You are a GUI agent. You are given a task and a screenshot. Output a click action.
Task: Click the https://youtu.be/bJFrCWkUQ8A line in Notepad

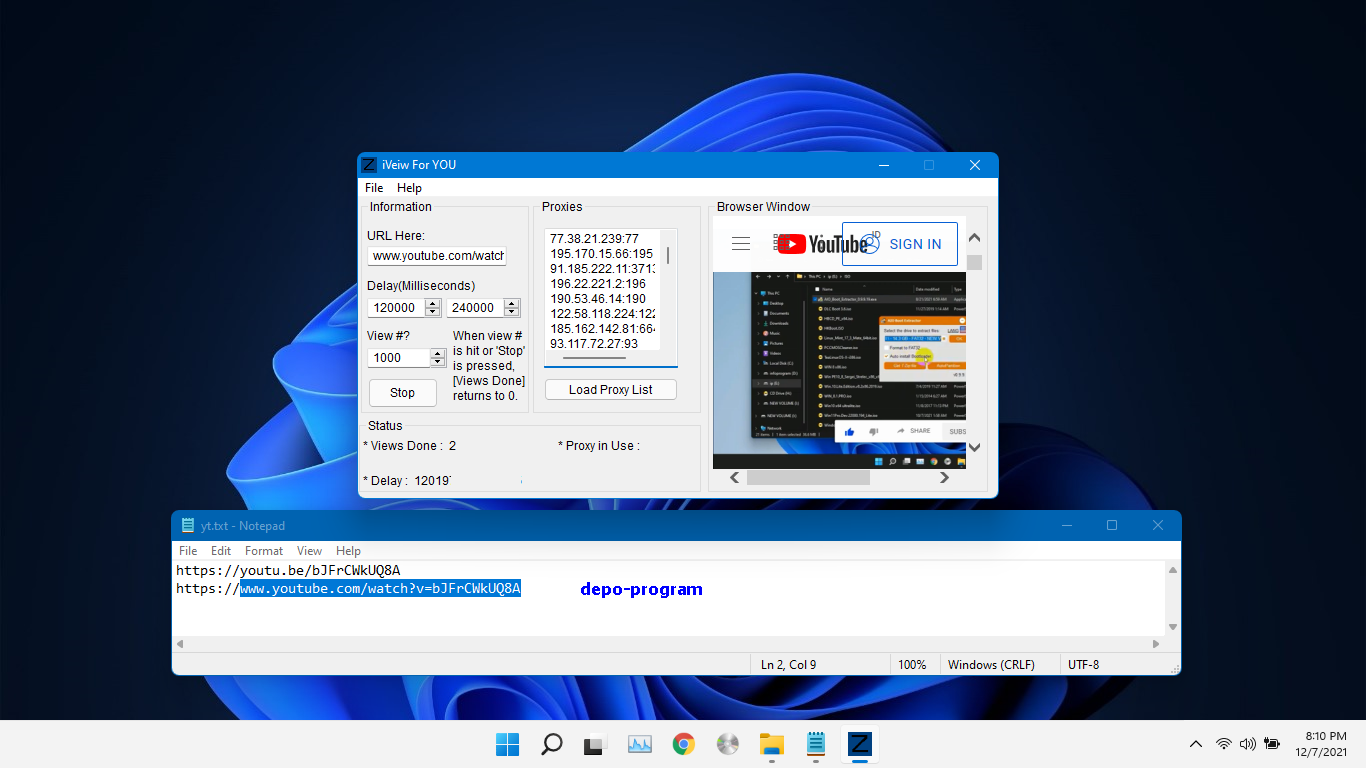tap(288, 571)
